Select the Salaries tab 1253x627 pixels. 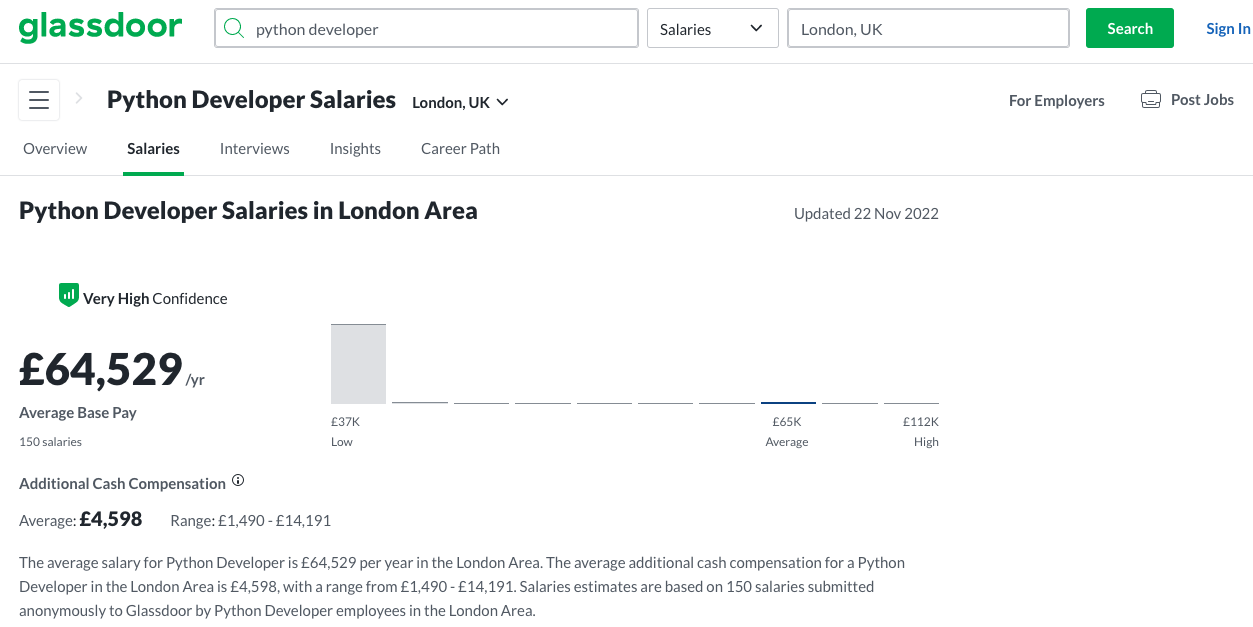153,148
